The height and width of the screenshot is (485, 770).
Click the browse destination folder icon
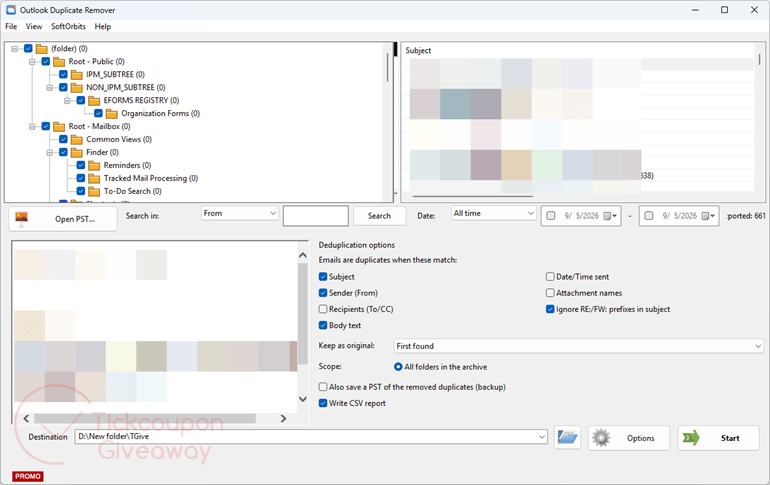[567, 437]
